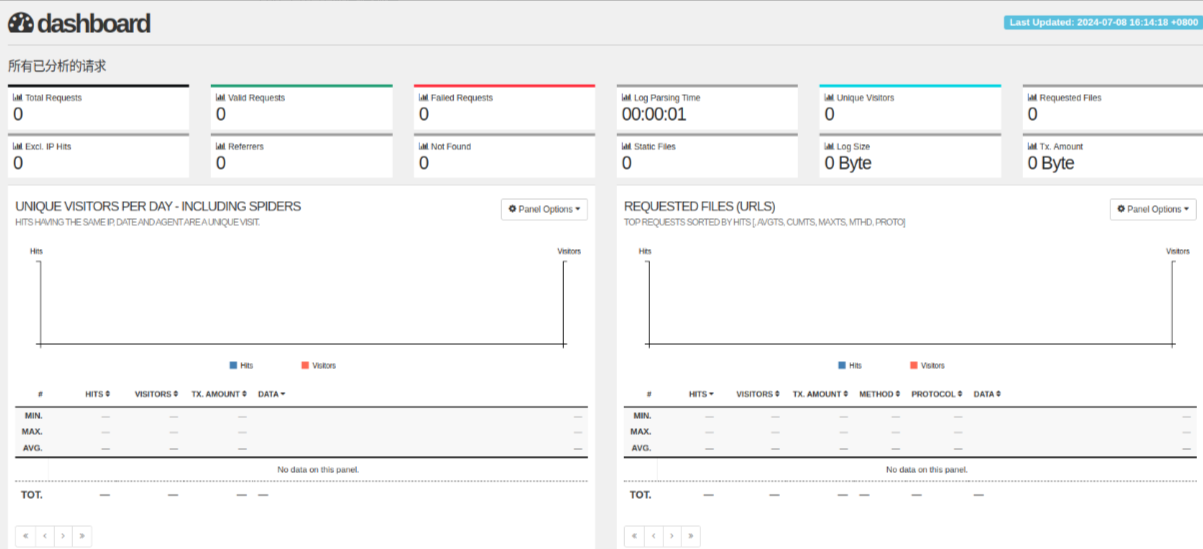The width and height of the screenshot is (1203, 549).
Task: Click the Requested Files chart icon
Action: [x=1032, y=98]
